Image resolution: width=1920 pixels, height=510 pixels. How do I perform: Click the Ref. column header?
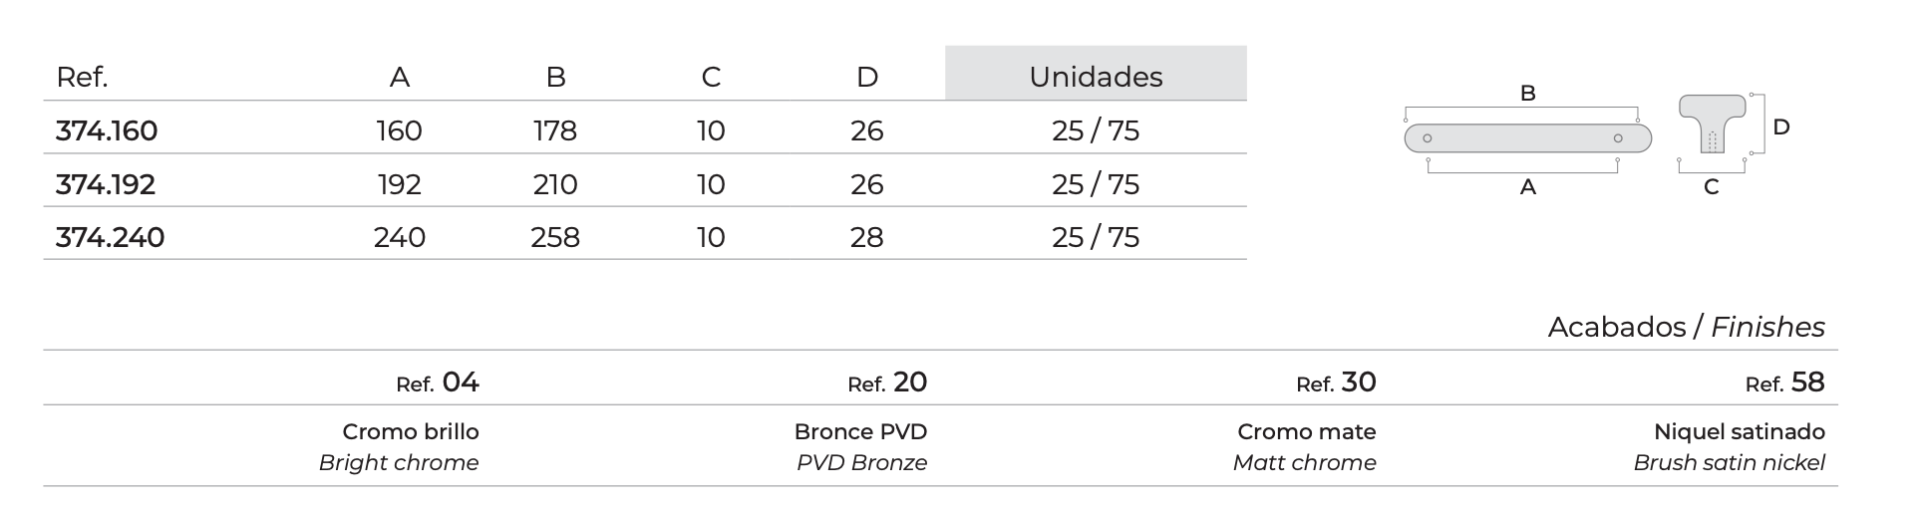click(82, 77)
